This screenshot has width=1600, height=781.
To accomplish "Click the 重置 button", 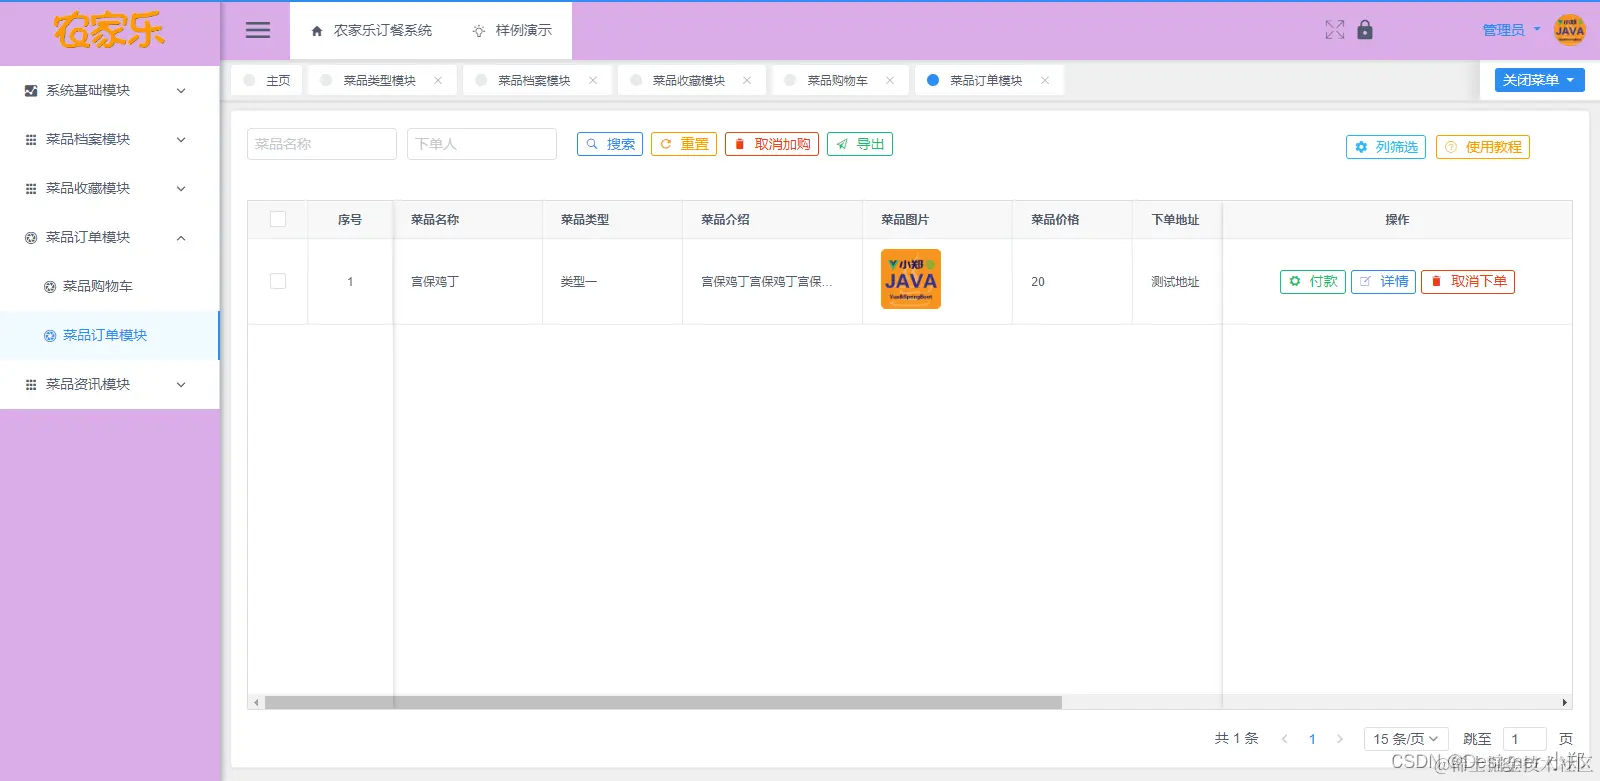I will coord(684,144).
